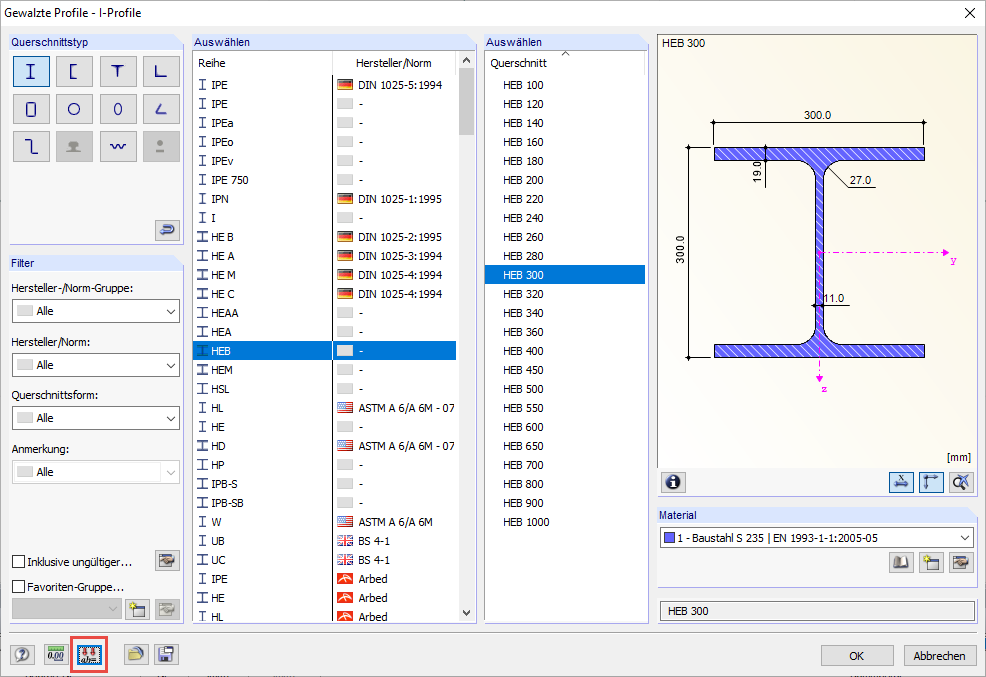
Task: Click the help icon at bottom left
Action: [23, 655]
